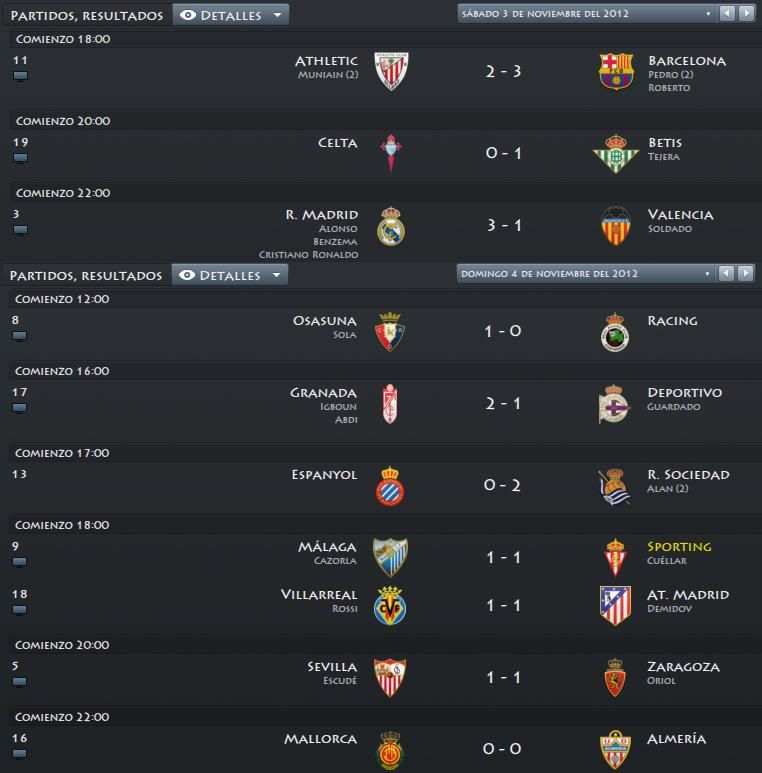Expand the Domingo 4 de Noviembre date selector
Viewport: 762px width, 773px height.
[x=586, y=274]
